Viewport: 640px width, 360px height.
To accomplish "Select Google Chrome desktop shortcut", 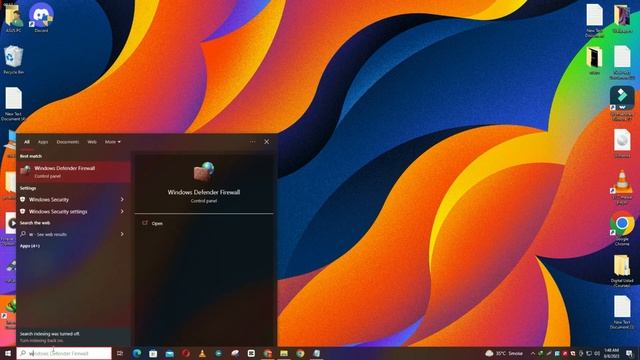I will tap(622, 228).
